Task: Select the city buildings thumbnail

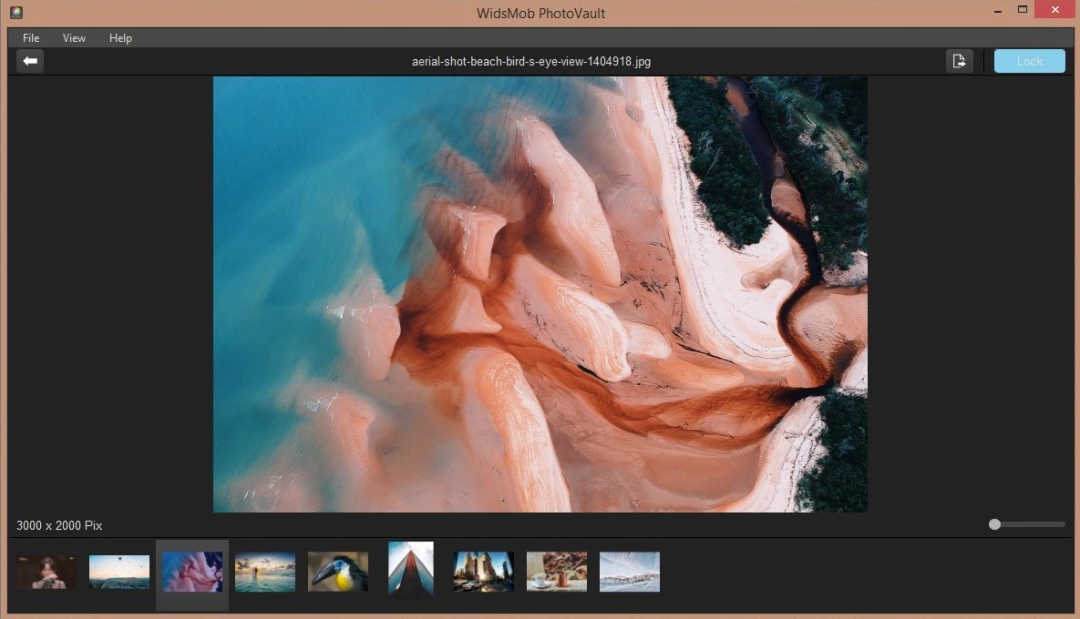Action: pyautogui.click(x=483, y=571)
